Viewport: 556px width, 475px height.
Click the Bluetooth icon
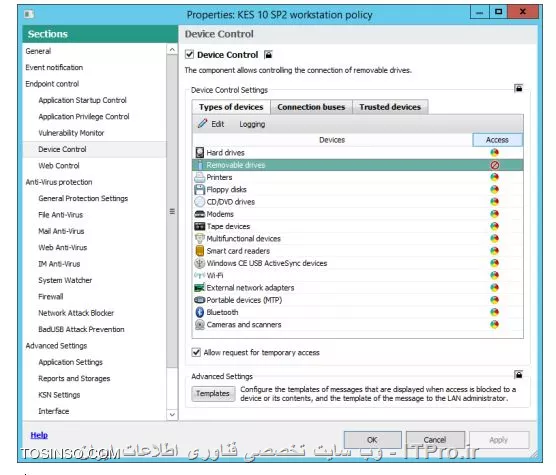[x=200, y=312]
